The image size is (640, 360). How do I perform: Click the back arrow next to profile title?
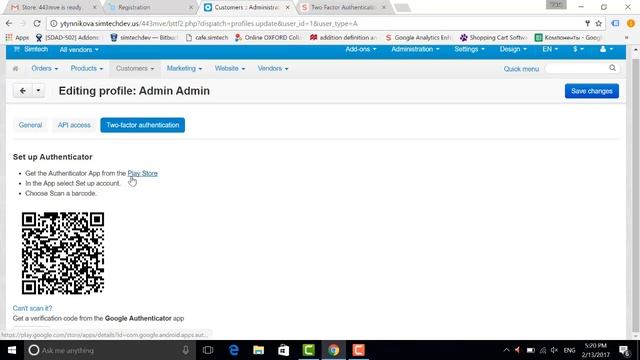(x=23, y=91)
